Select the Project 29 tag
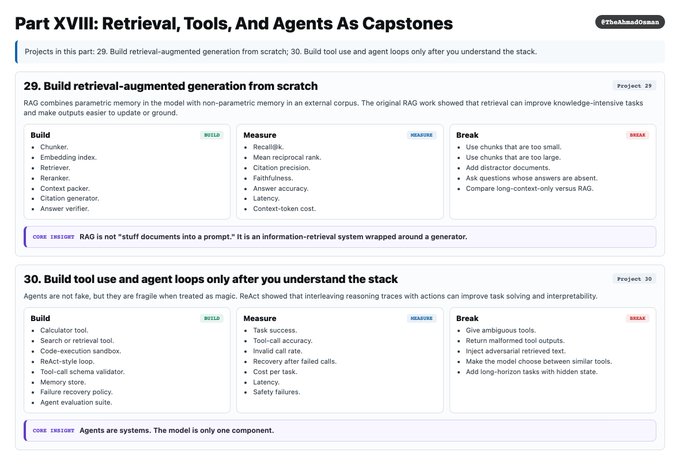The height and width of the screenshot is (464, 680). (634, 86)
